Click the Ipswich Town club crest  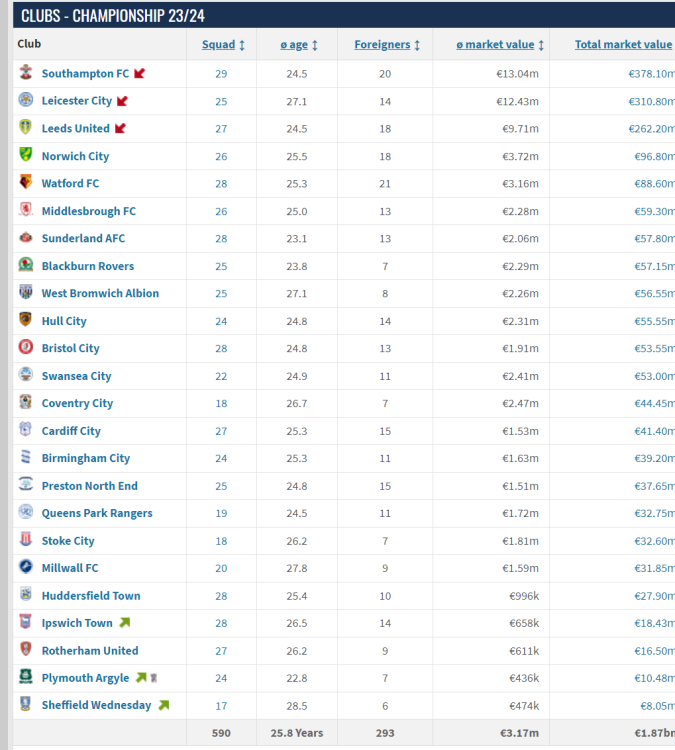tap(26, 622)
